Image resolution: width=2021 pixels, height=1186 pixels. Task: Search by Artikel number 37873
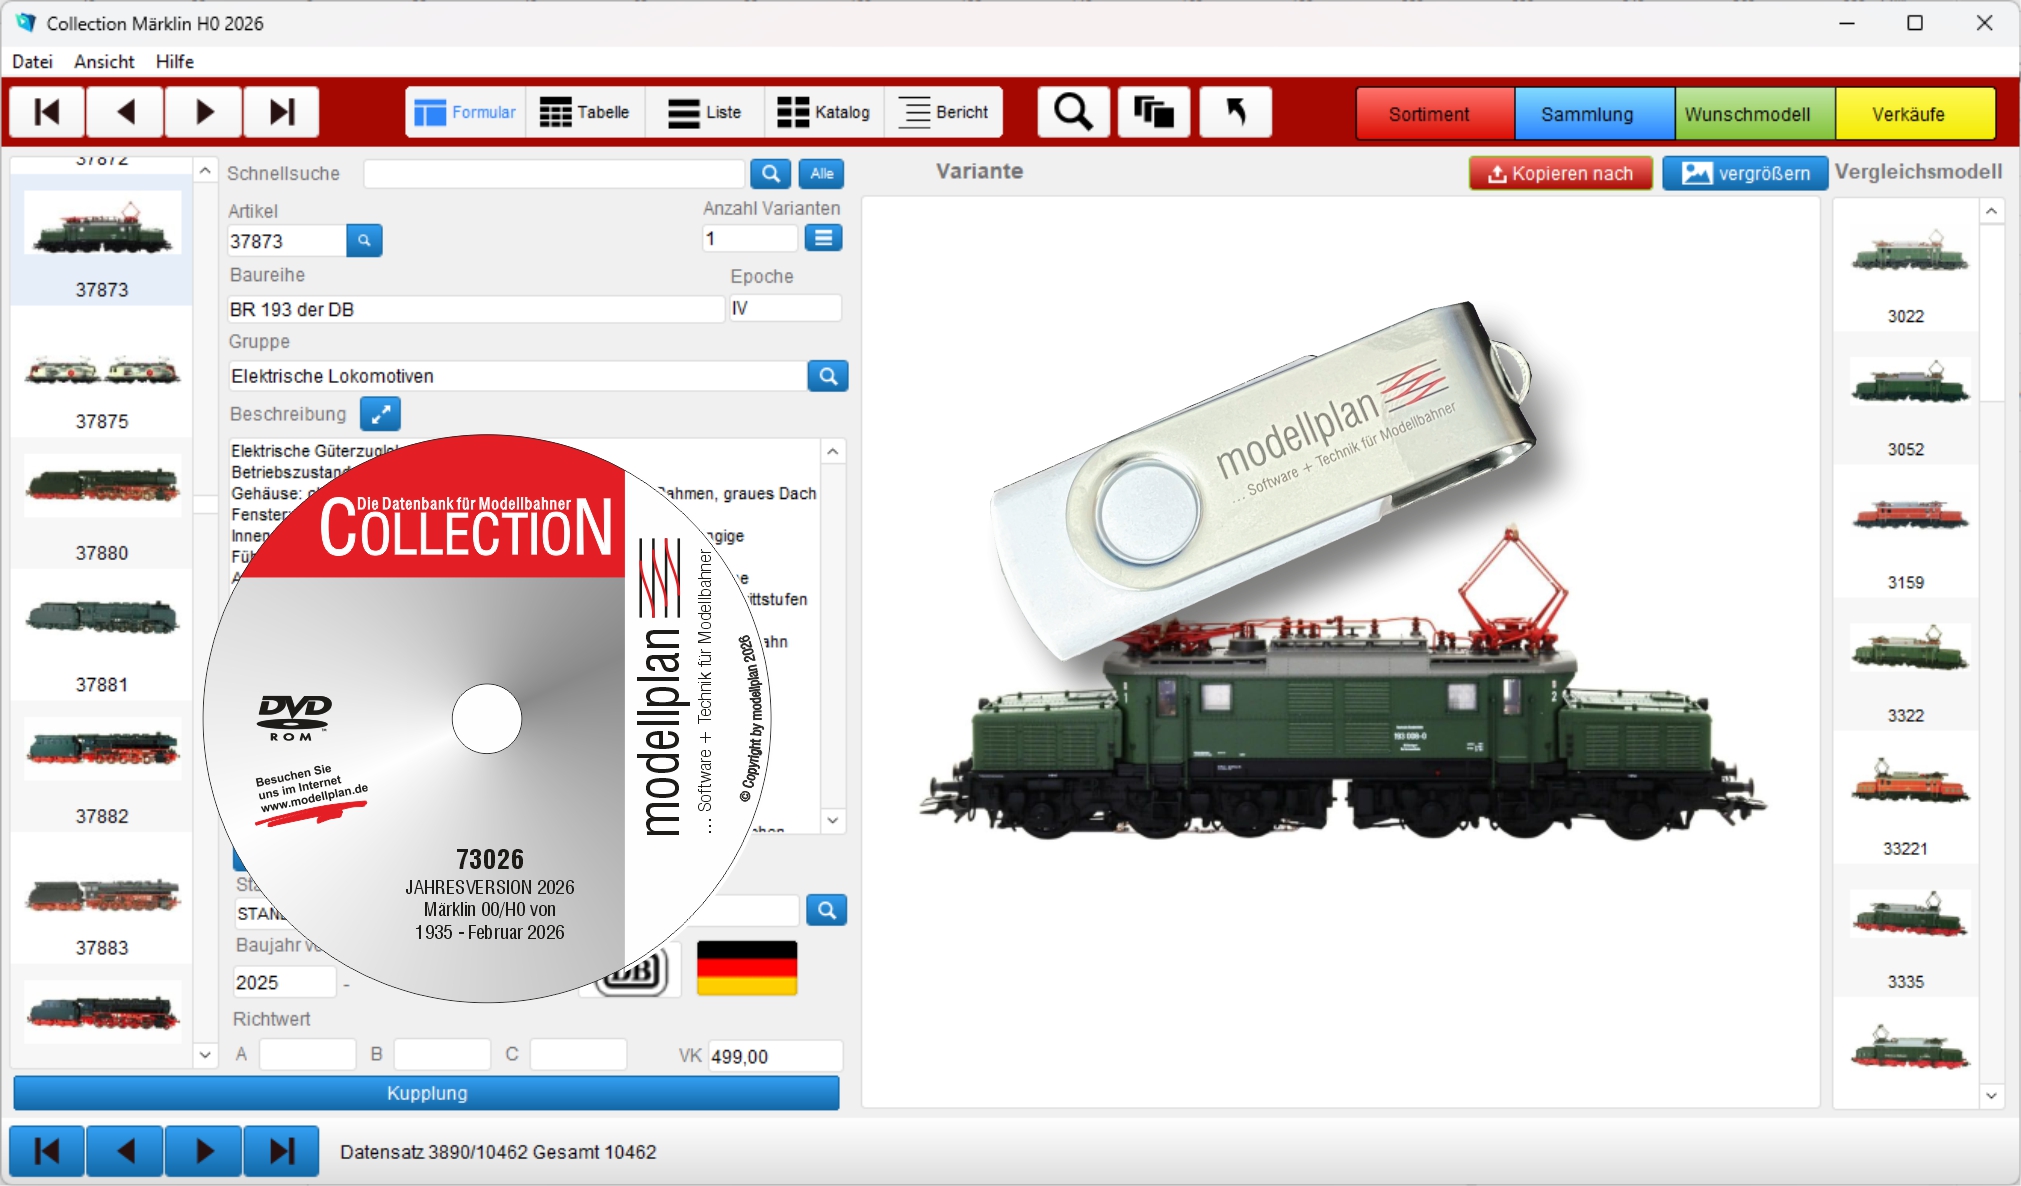pyautogui.click(x=364, y=241)
